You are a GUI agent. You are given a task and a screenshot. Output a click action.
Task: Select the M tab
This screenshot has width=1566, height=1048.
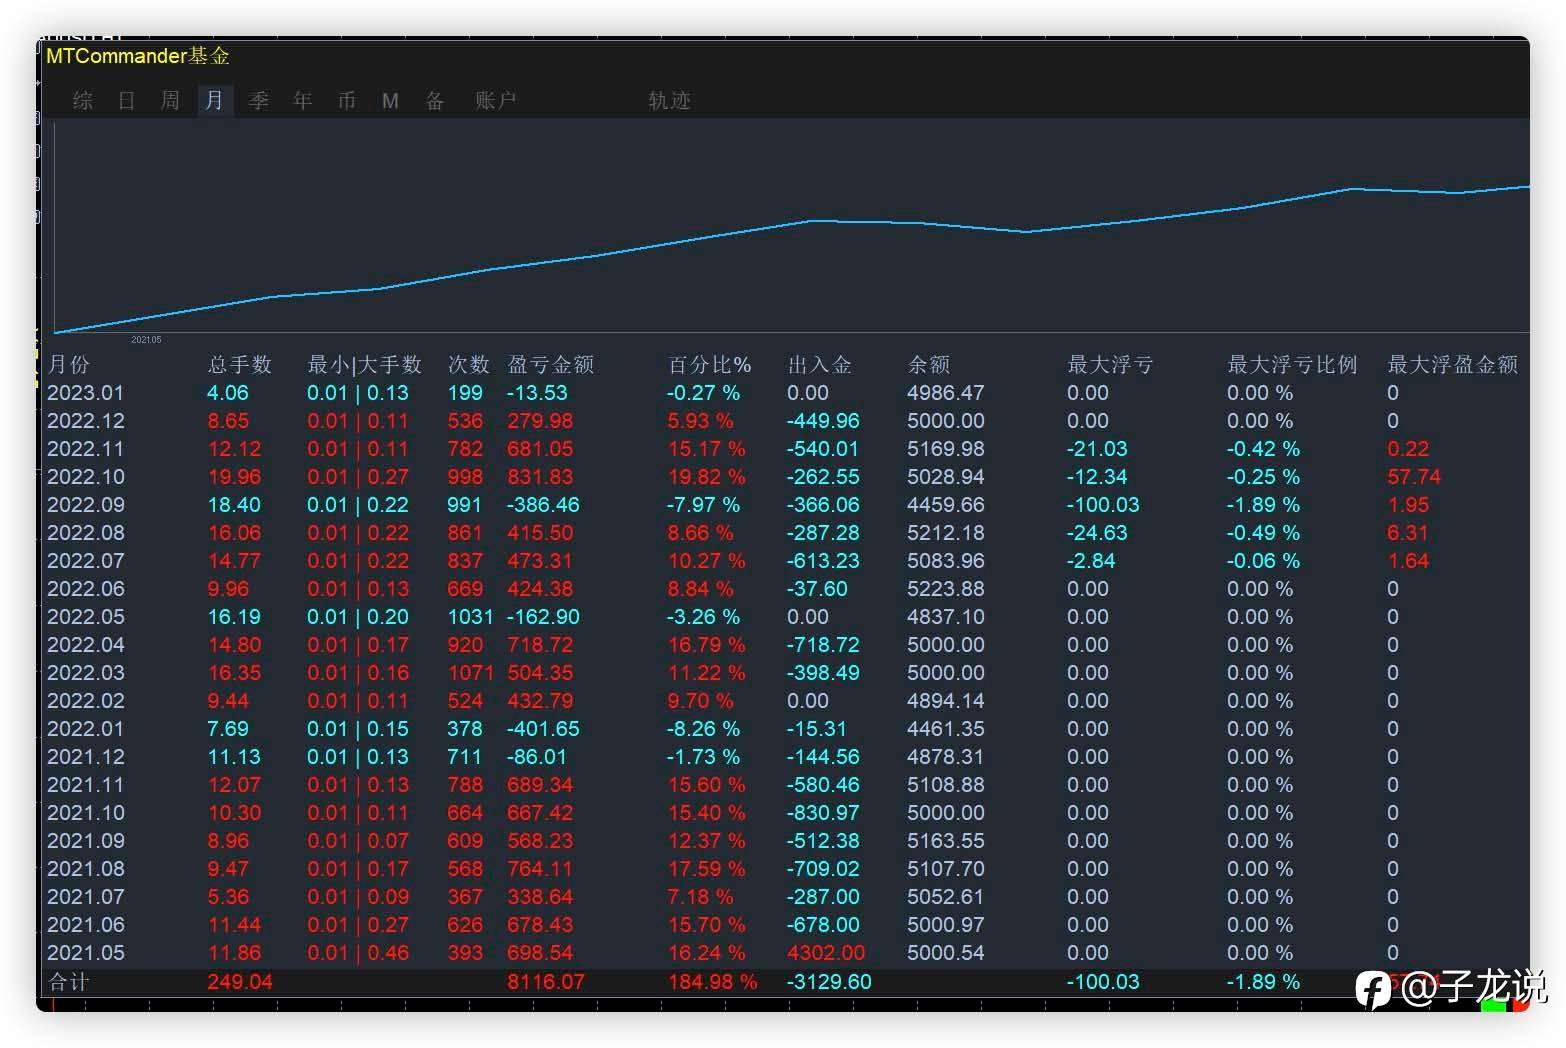(390, 100)
